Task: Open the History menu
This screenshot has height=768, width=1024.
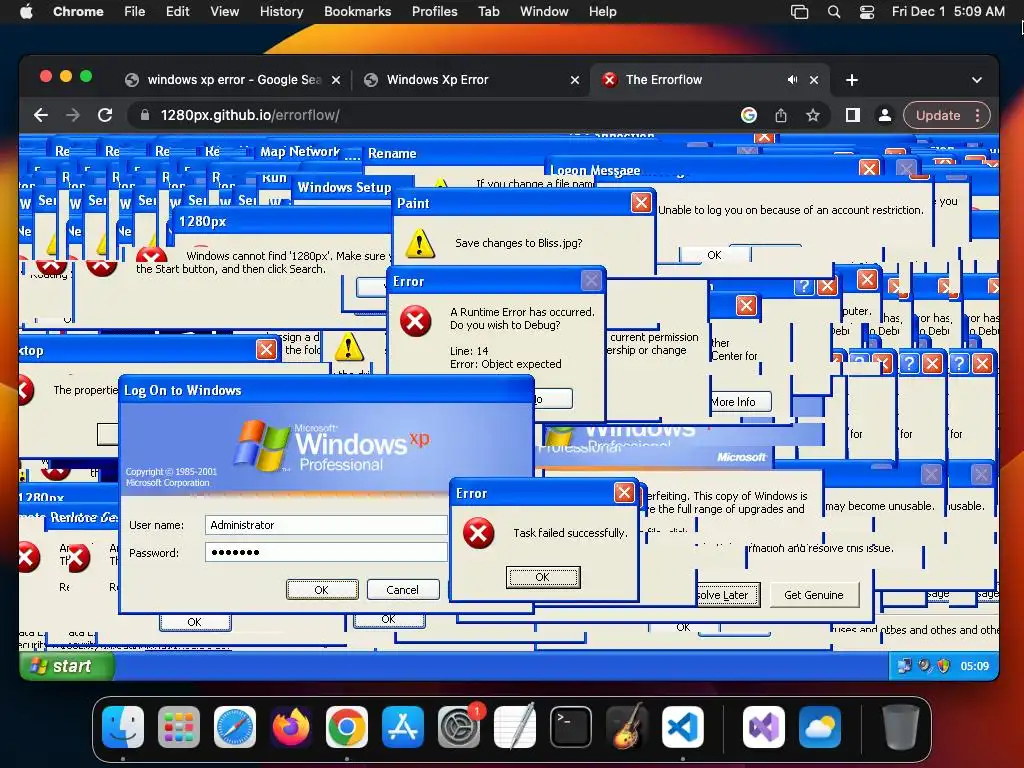Action: click(x=281, y=11)
